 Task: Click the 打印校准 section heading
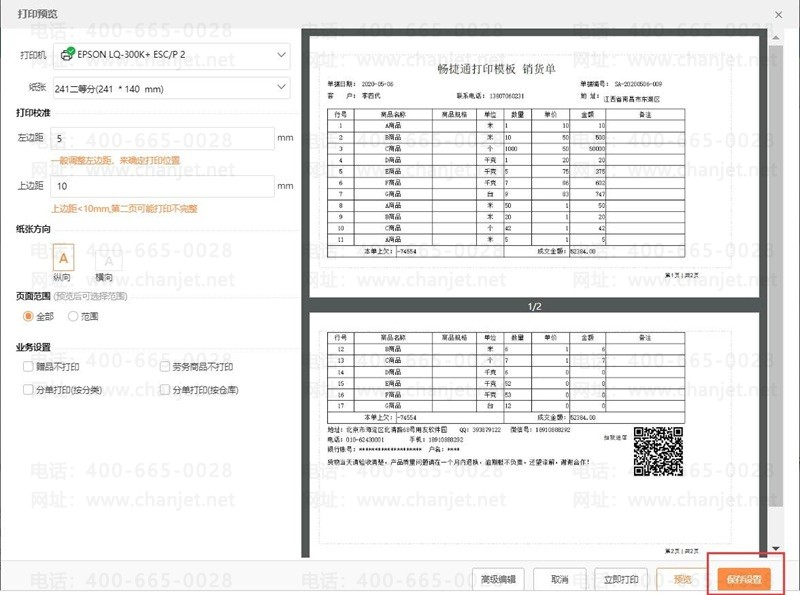click(33, 113)
